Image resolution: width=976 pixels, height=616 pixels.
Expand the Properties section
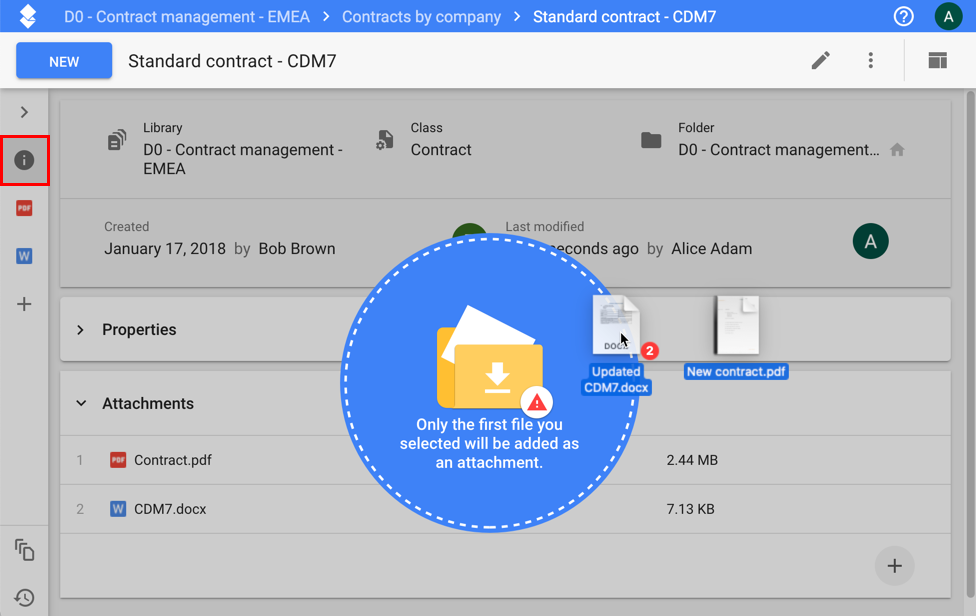(x=80, y=330)
